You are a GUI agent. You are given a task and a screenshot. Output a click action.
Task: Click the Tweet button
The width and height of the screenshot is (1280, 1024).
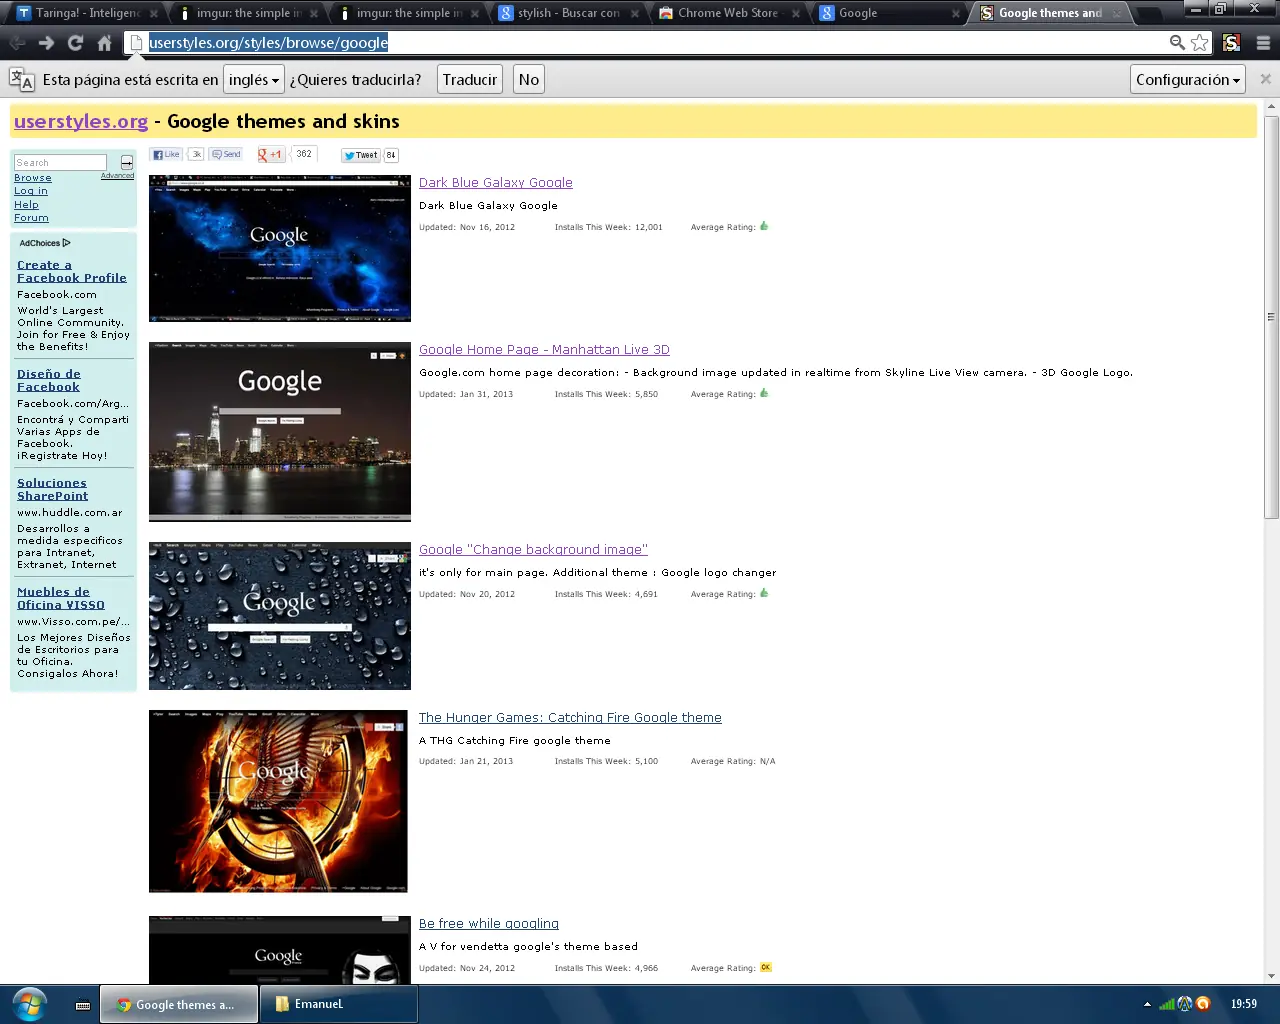coord(361,155)
